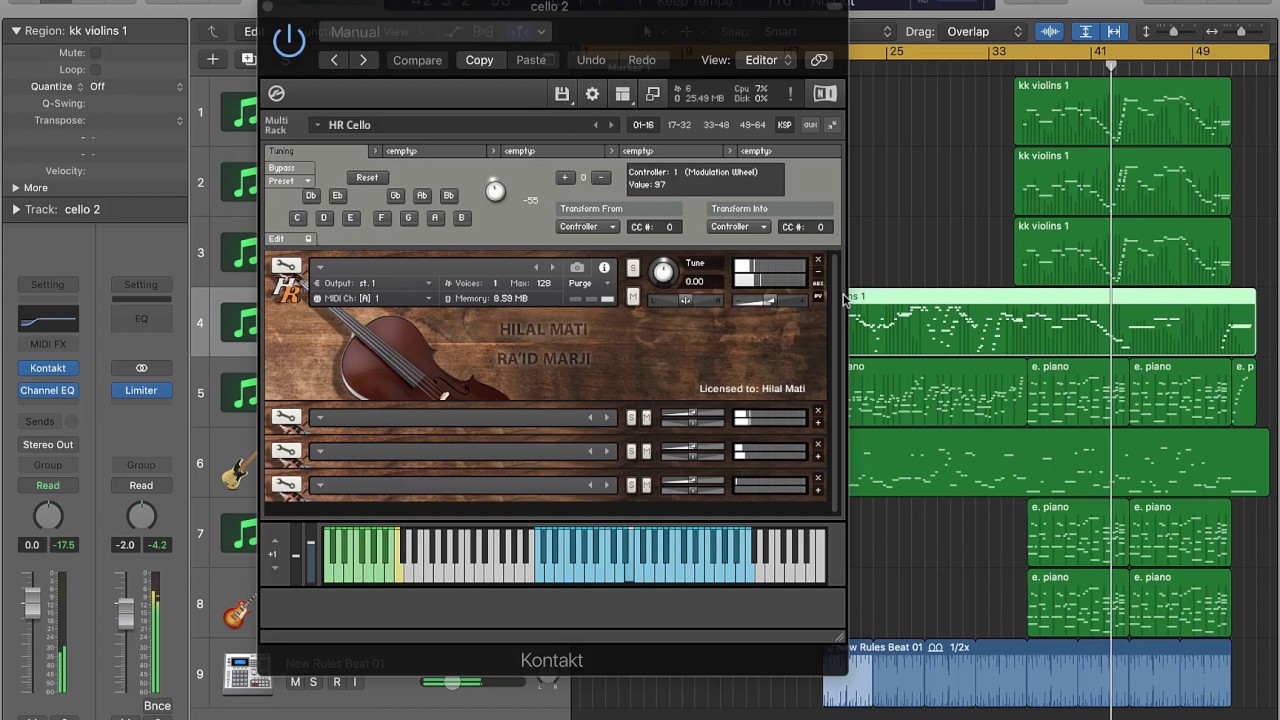This screenshot has width=1280, height=720.
Task: Toggle the Db note tuning button
Action: tap(311, 196)
